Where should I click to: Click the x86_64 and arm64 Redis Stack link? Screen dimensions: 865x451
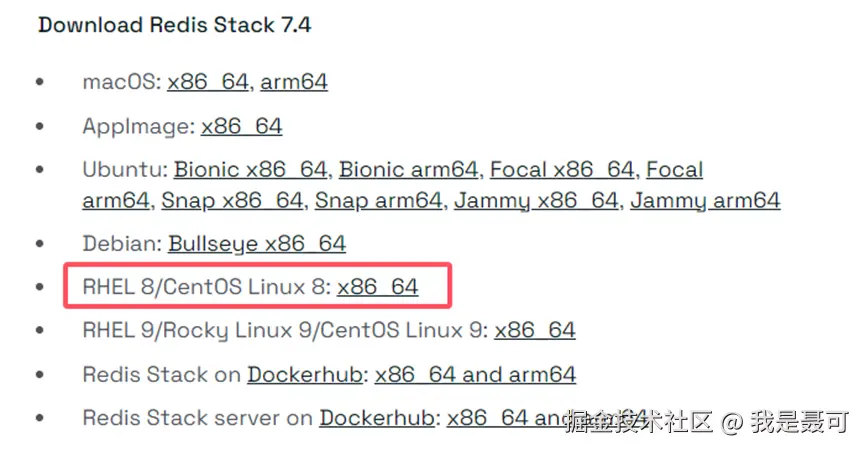(475, 375)
